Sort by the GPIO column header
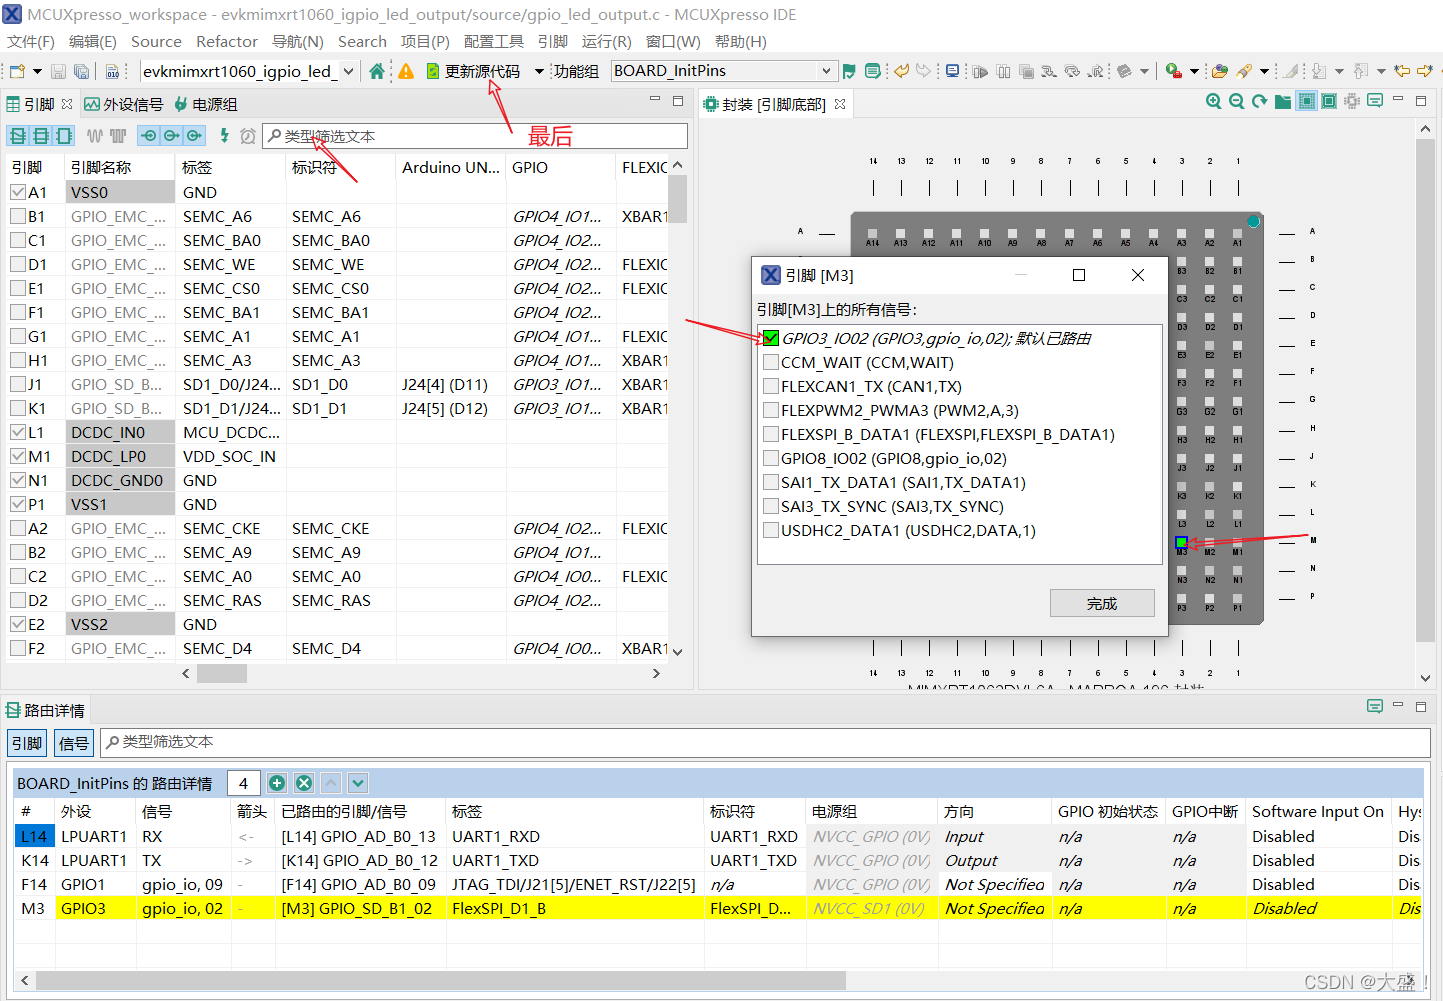This screenshot has height=1001, width=1443. point(561,167)
